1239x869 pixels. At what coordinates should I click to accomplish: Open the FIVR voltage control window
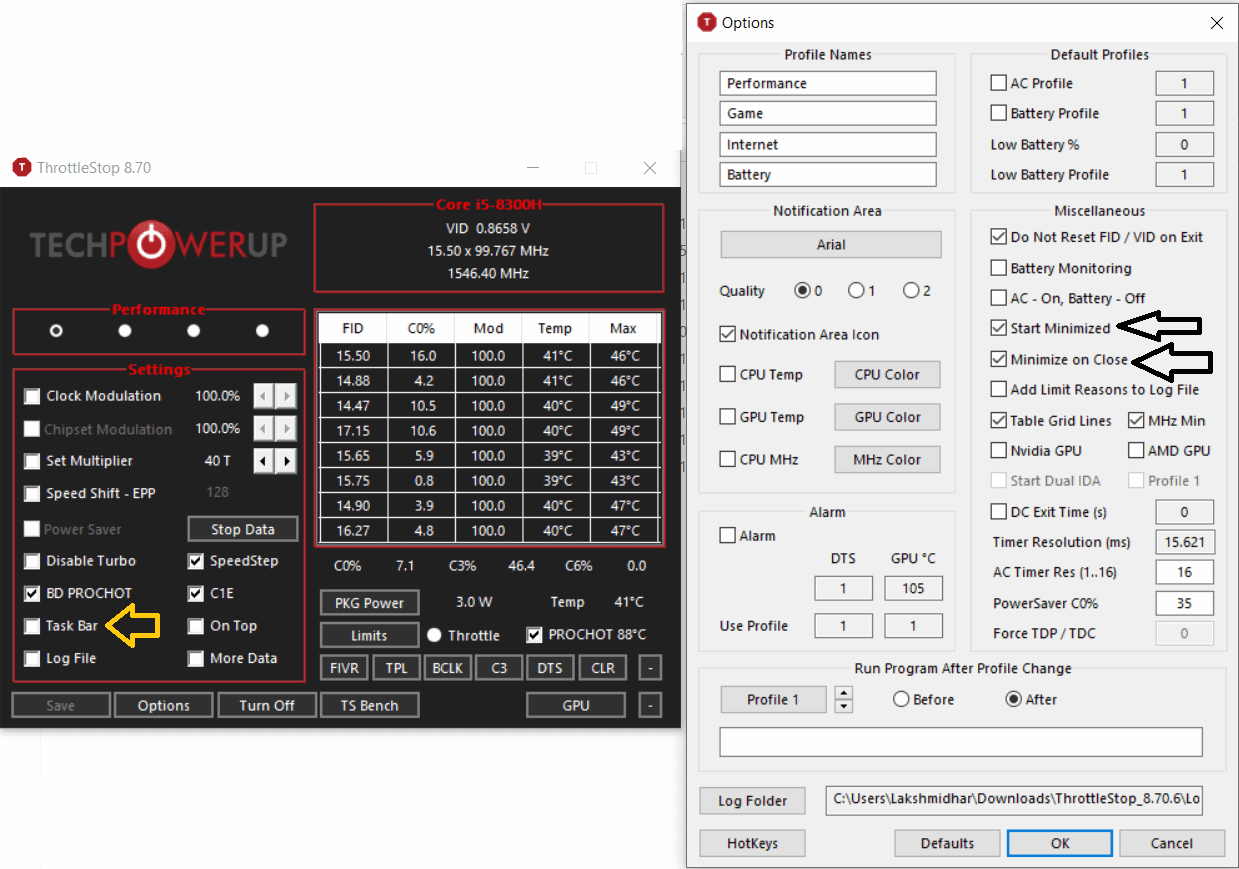coord(344,667)
